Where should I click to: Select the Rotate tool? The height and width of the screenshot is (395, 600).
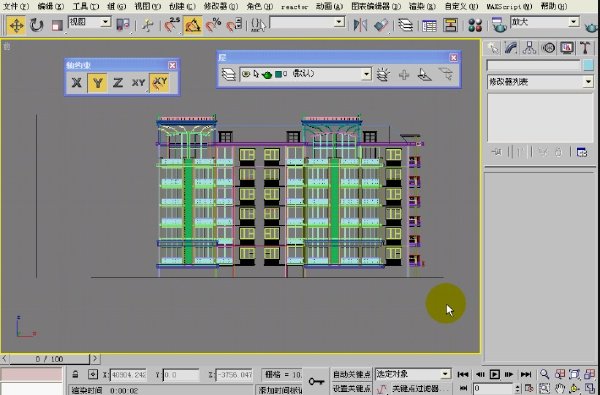pyautogui.click(x=36, y=26)
